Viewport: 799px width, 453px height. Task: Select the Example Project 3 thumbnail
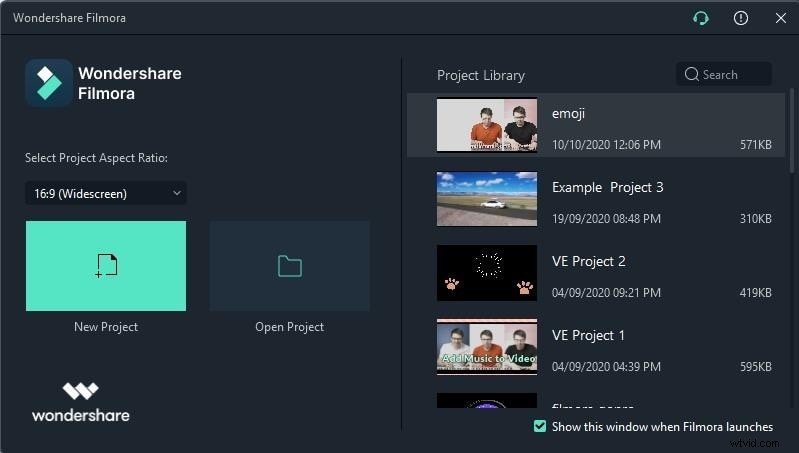coord(487,199)
